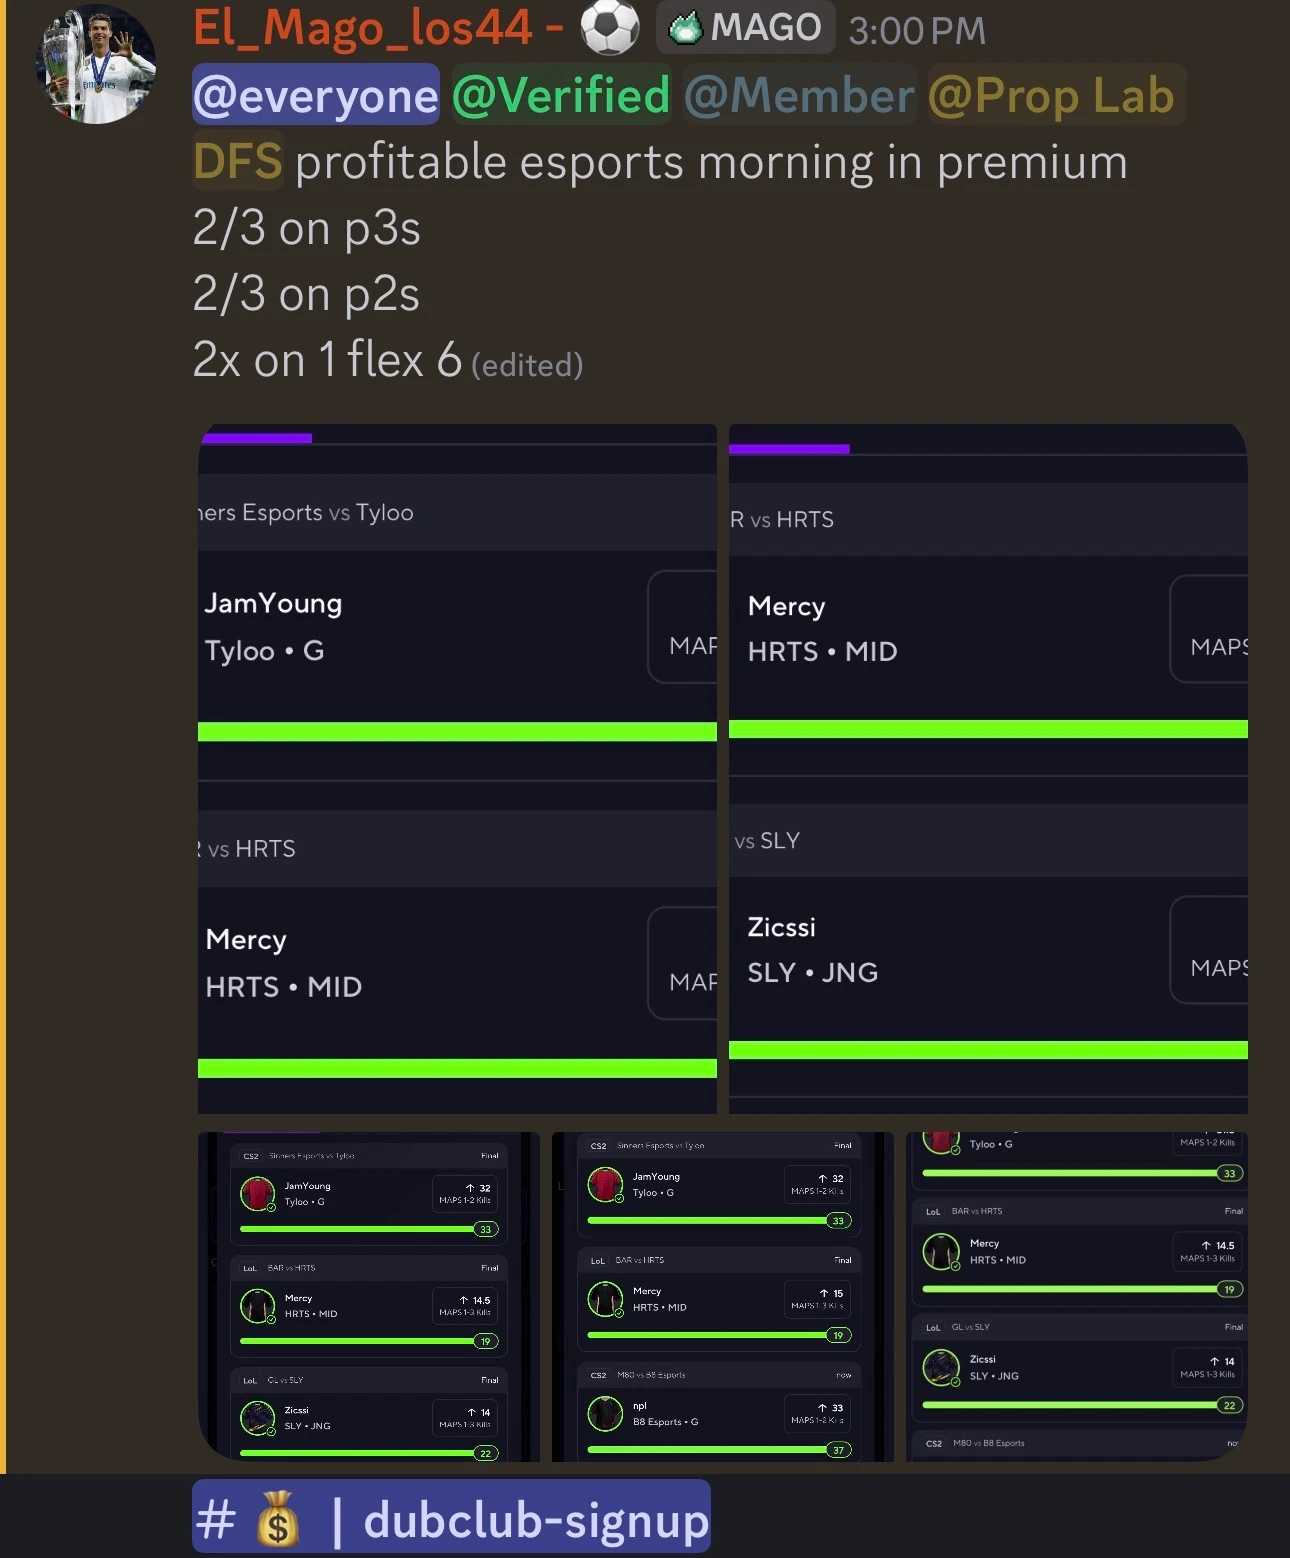Open bottom-right slip image showing GL vs SLY
1290x1558 pixels.
1076,1296
